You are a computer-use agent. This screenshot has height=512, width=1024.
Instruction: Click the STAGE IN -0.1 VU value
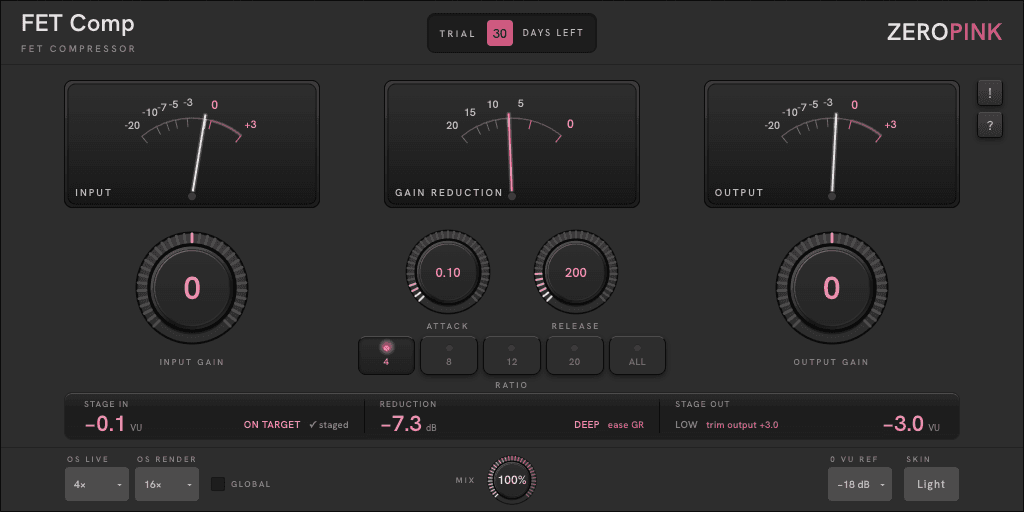pyautogui.click(x=114, y=424)
